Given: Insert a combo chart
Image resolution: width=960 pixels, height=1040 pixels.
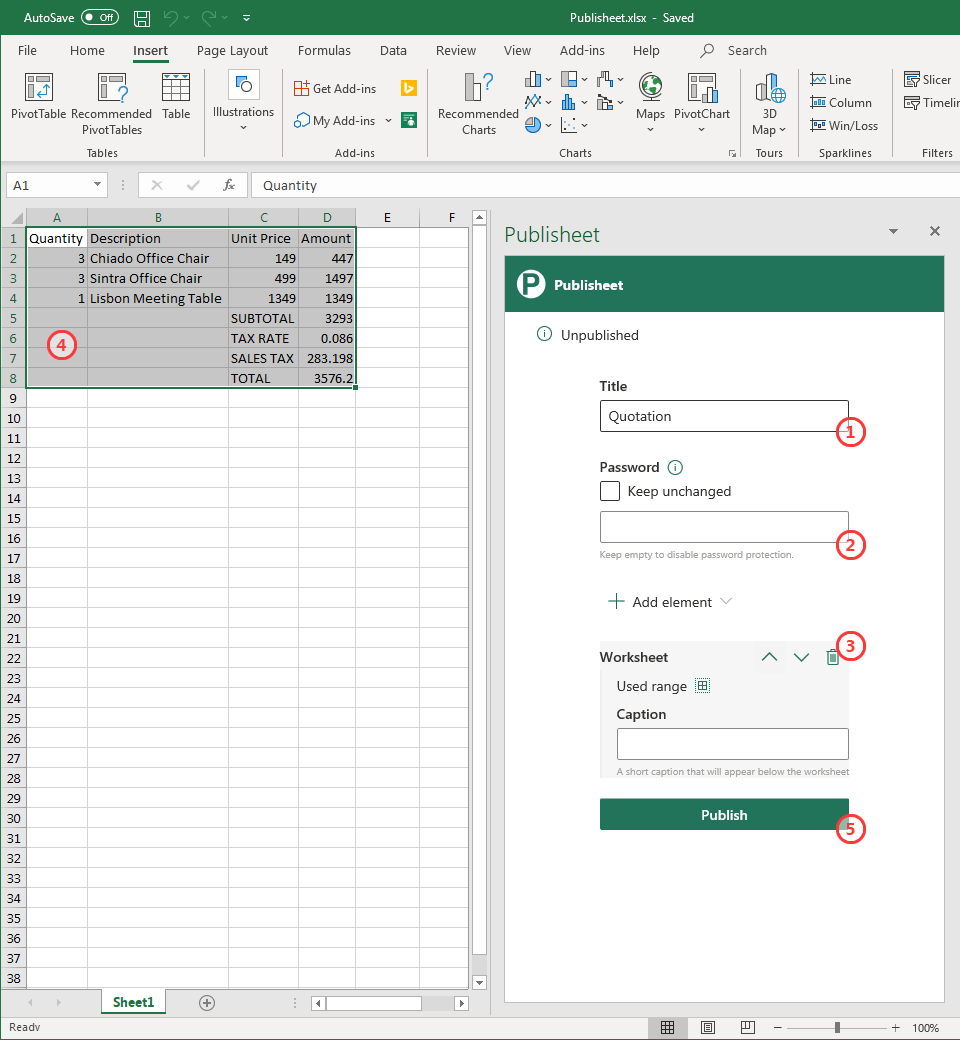Looking at the screenshot, I should tap(604, 102).
